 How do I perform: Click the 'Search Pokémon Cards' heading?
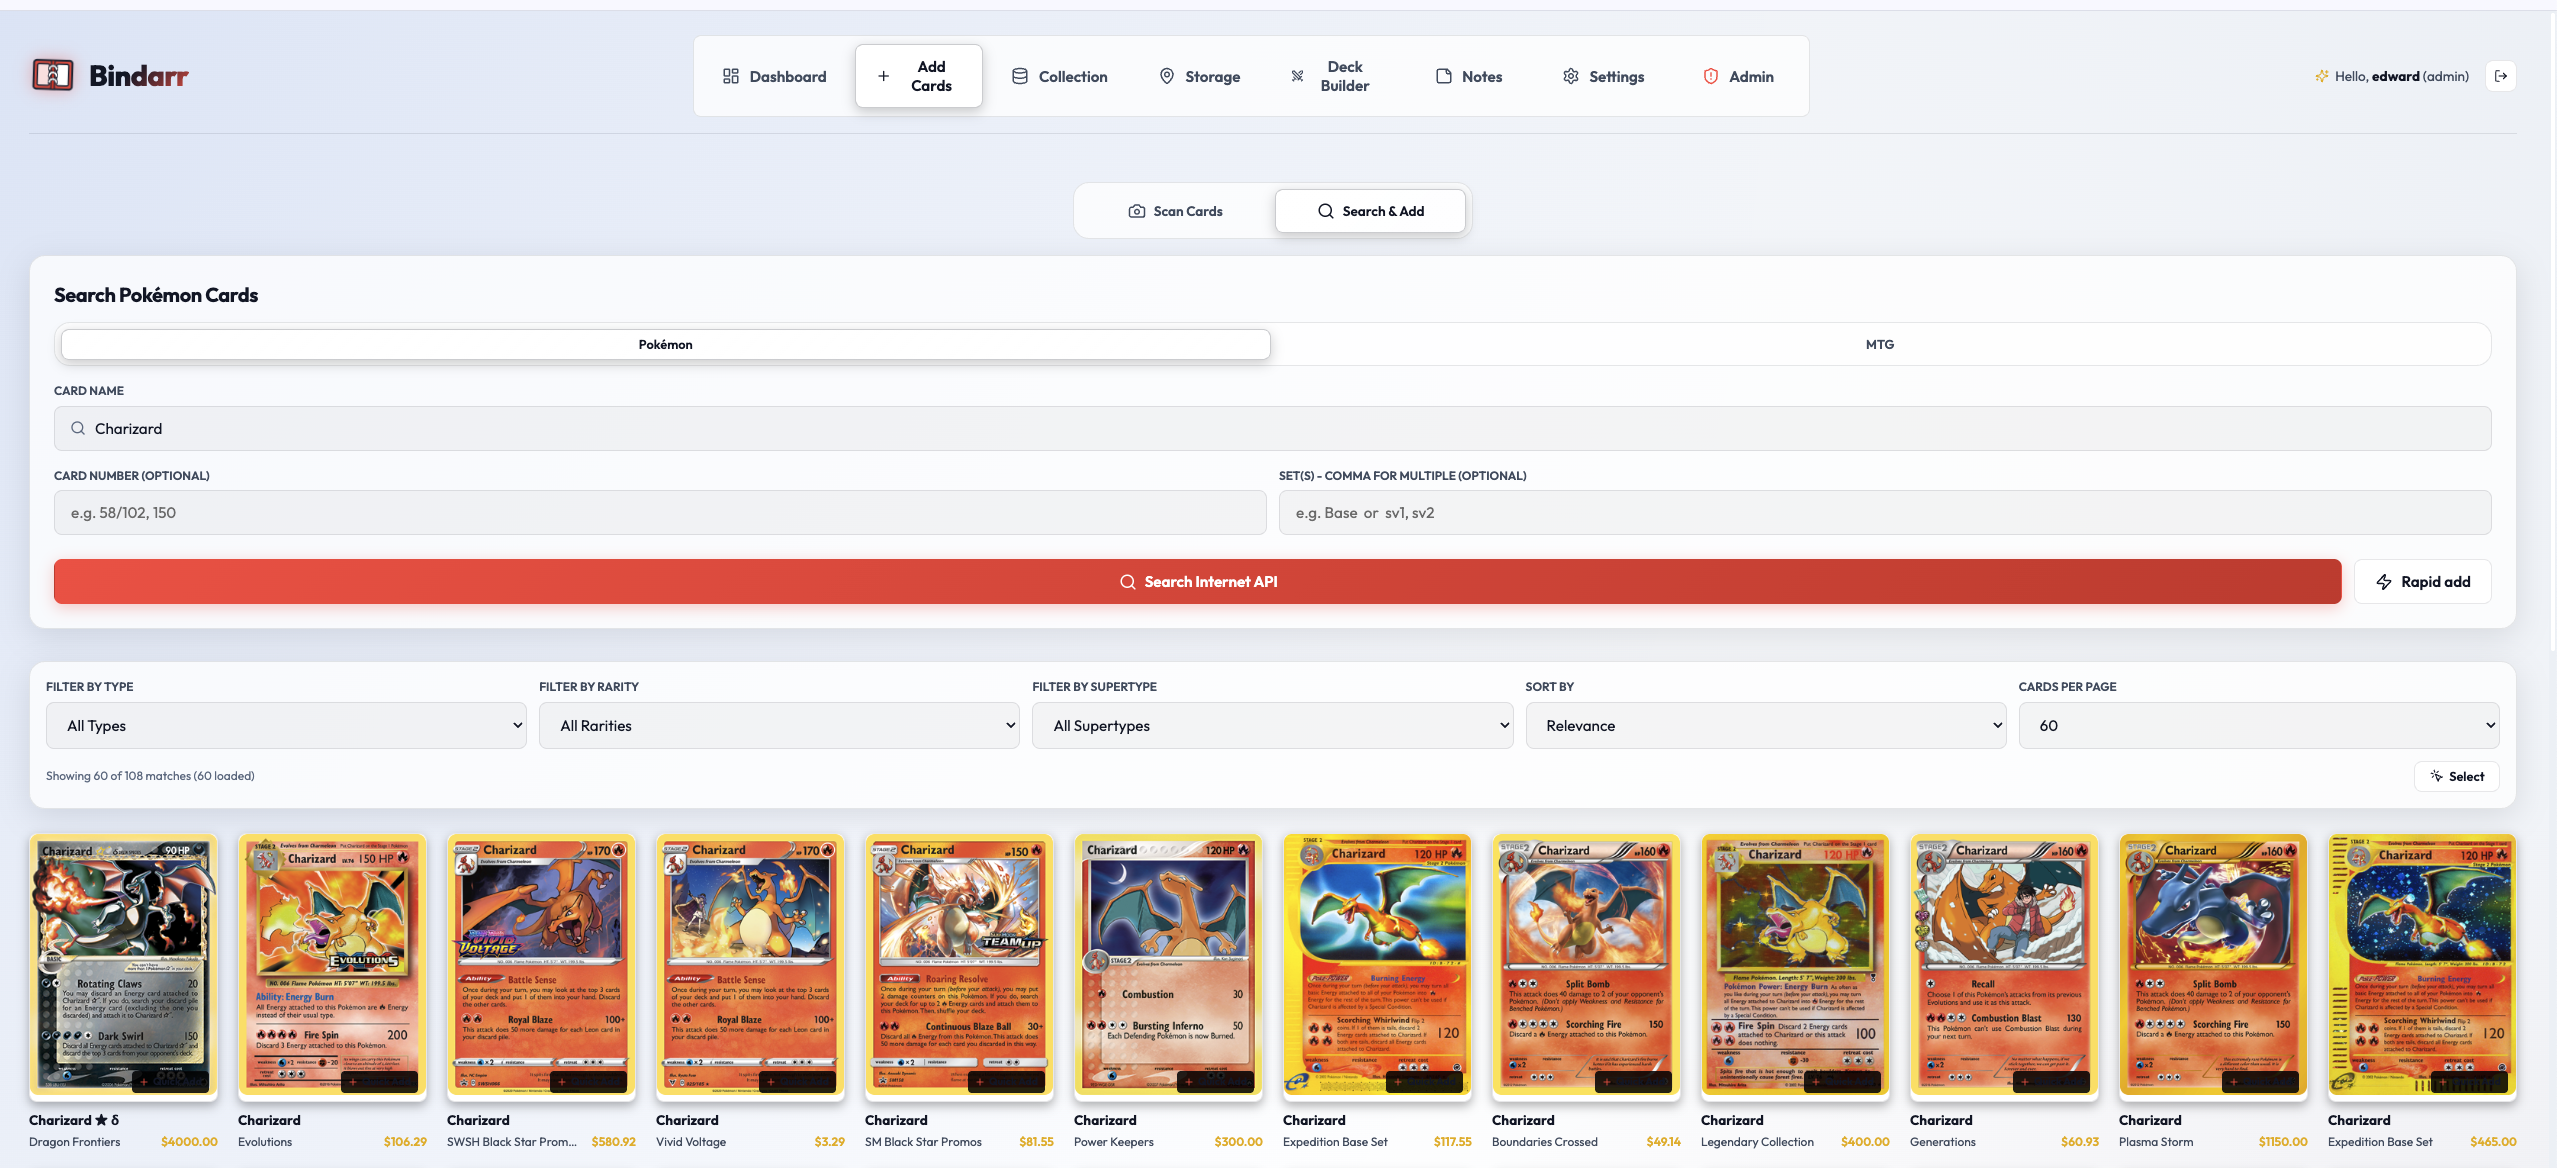click(156, 295)
